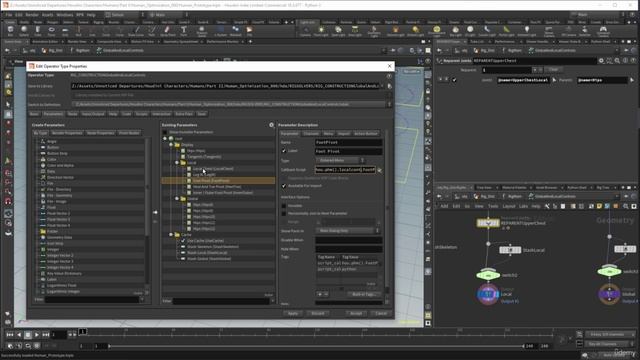The width and height of the screenshot is (640, 360).
Task: Open the File menu
Action: [9, 15]
